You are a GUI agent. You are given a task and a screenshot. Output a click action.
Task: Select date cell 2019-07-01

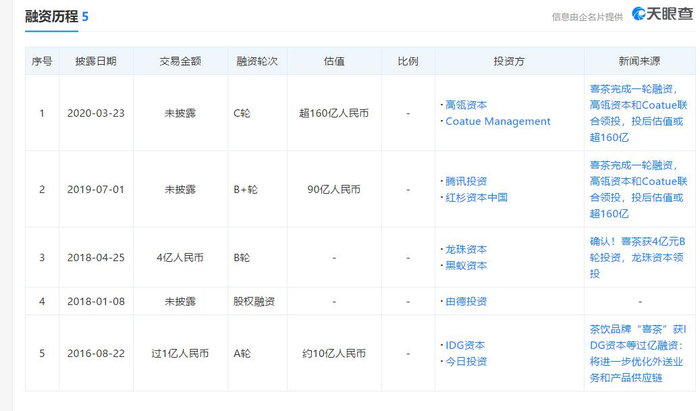[x=96, y=190]
